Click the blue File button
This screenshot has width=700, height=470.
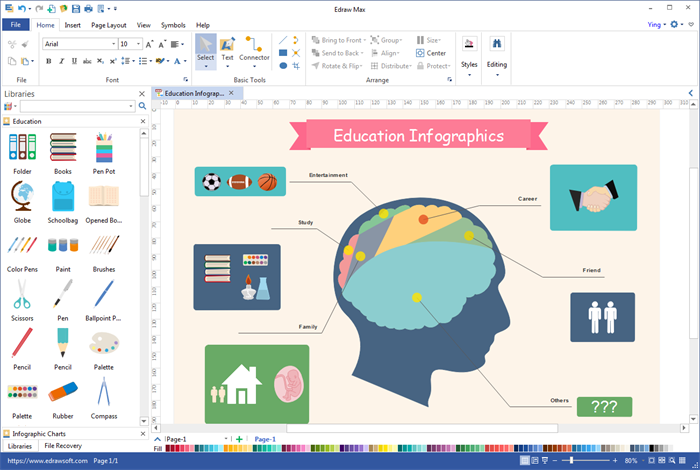tap(16, 24)
